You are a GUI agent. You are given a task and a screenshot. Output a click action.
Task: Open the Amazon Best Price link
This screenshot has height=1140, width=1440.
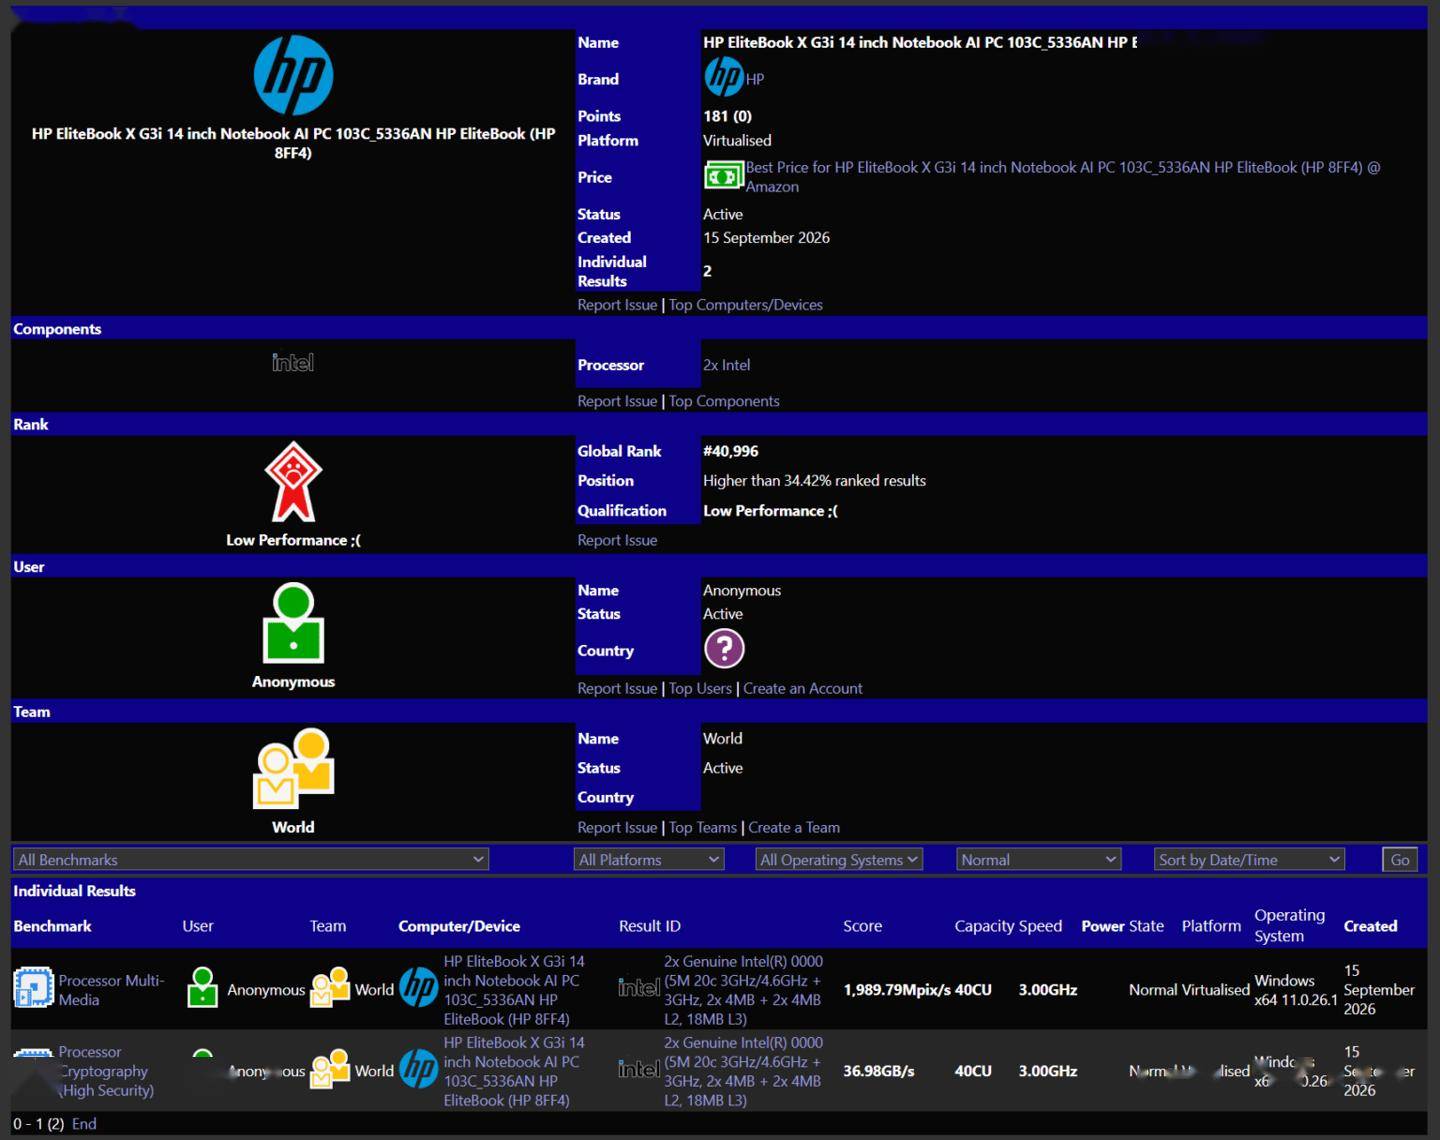click(1063, 177)
